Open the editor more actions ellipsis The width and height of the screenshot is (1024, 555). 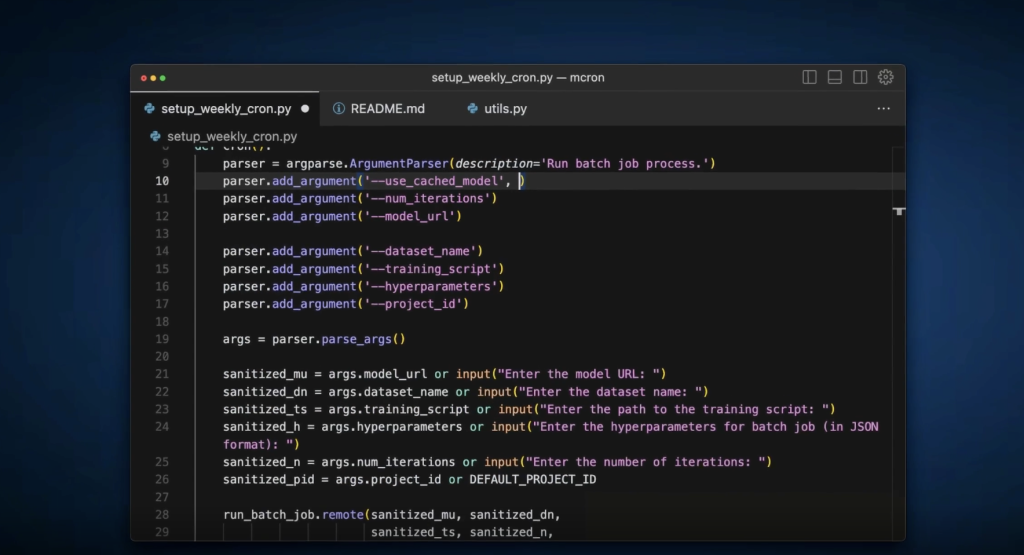pyautogui.click(x=884, y=108)
